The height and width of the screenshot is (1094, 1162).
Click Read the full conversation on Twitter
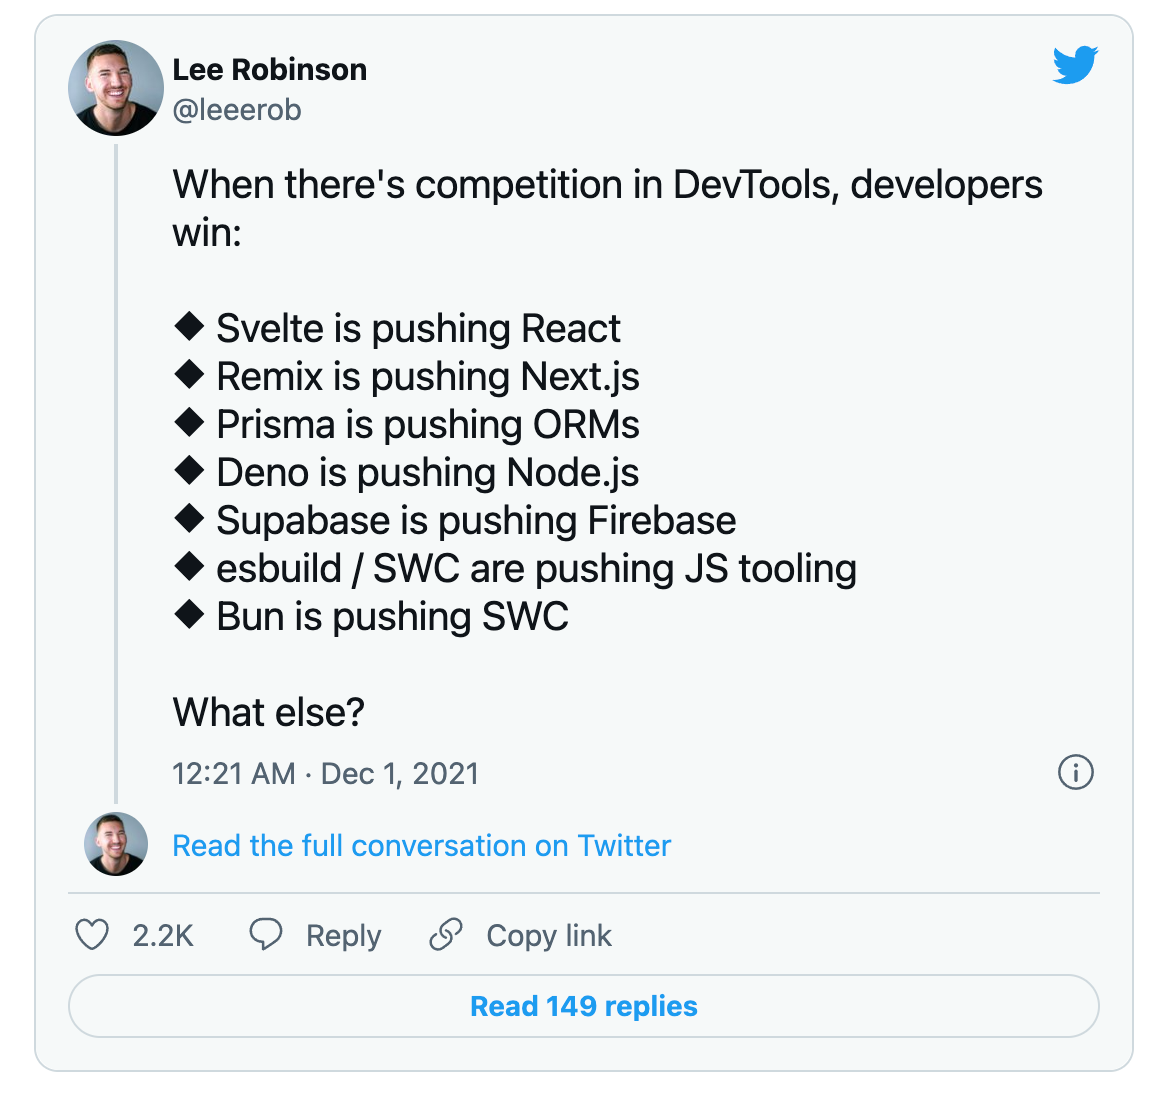coord(421,845)
